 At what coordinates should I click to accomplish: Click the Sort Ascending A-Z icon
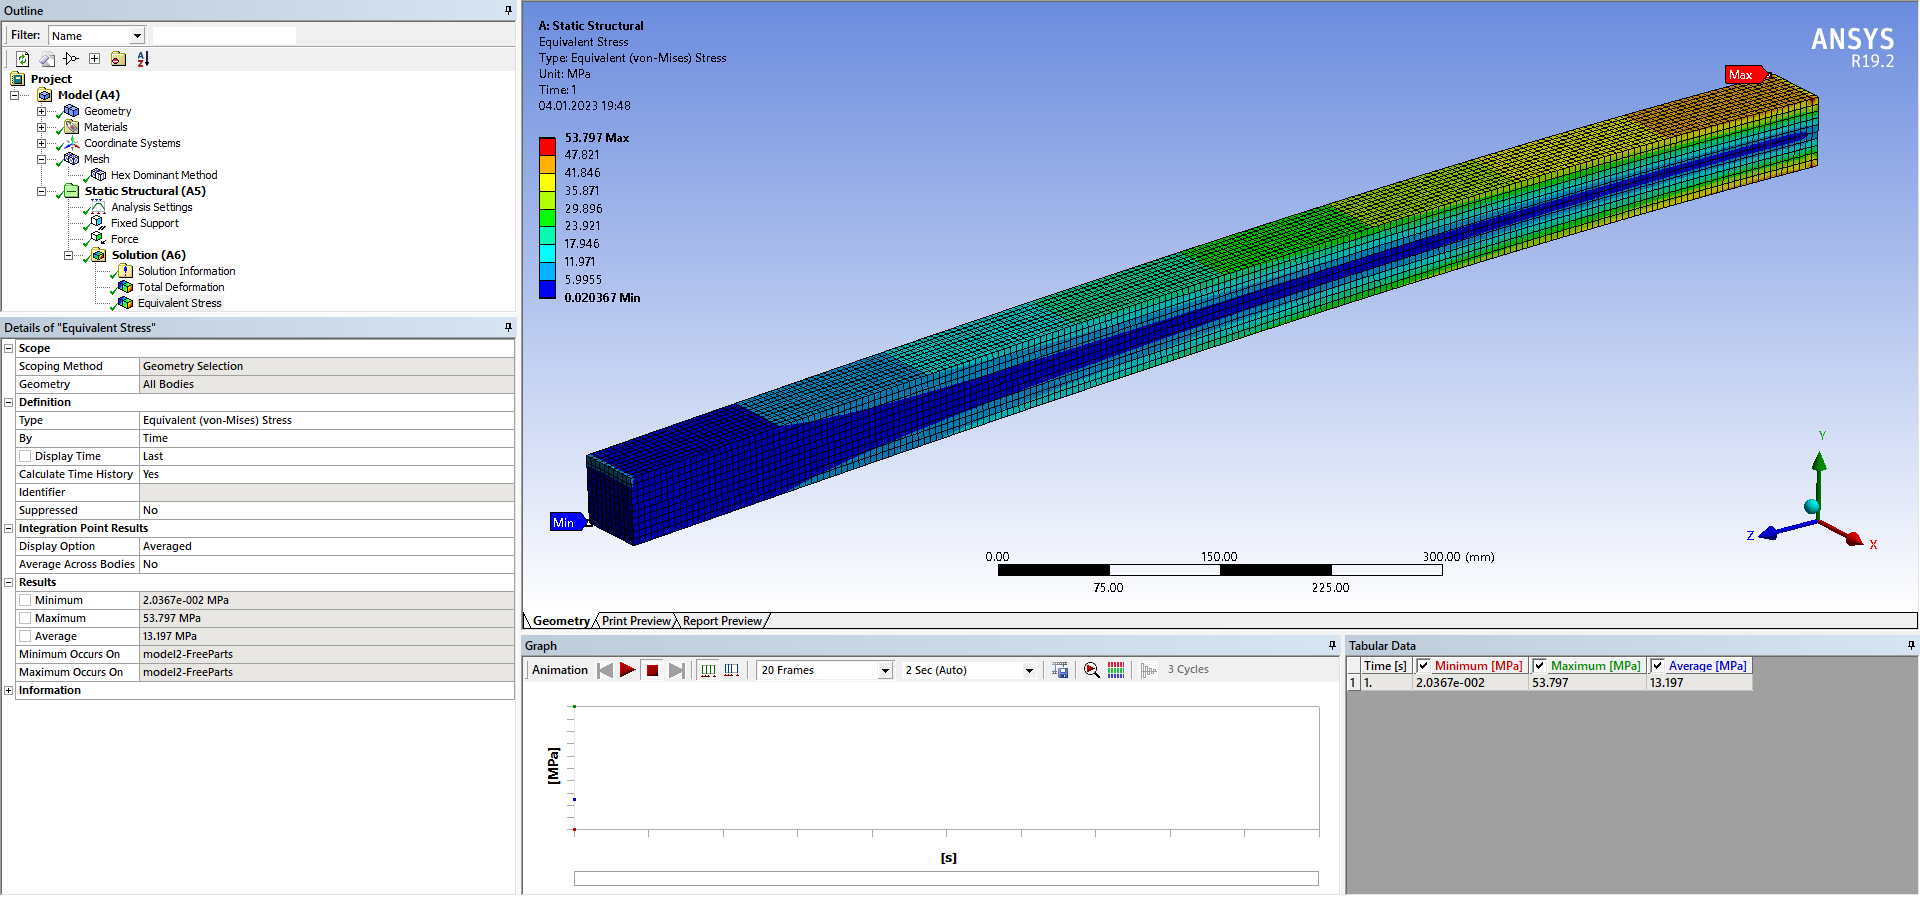(143, 59)
